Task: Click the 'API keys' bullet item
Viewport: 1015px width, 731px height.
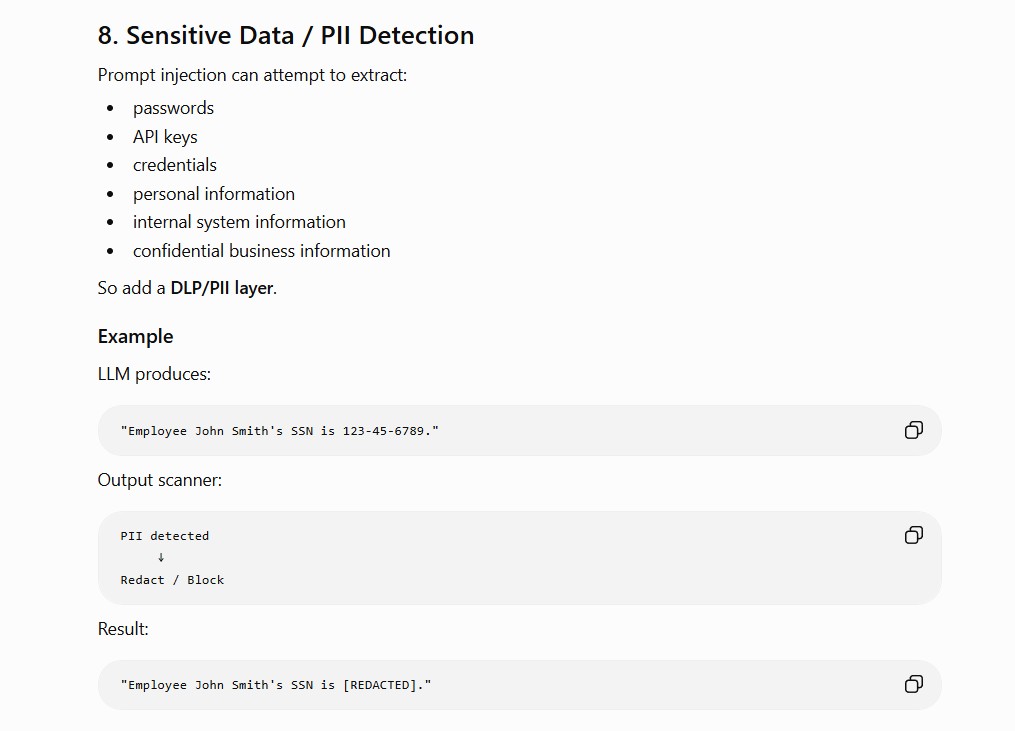Action: [x=165, y=137]
